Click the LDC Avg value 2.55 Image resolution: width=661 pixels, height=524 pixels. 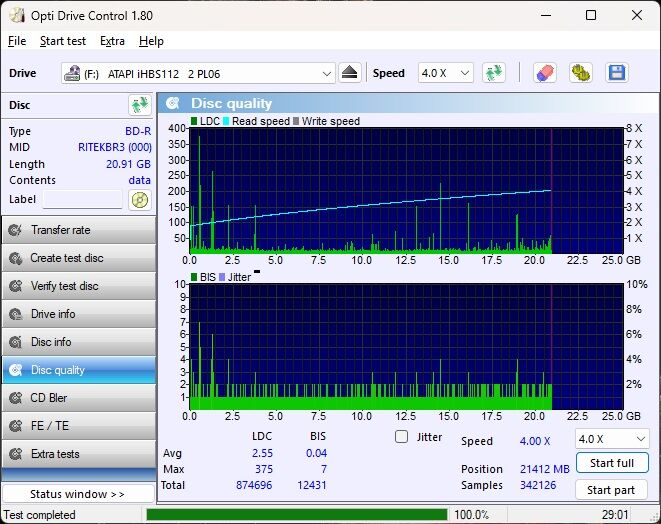point(262,453)
